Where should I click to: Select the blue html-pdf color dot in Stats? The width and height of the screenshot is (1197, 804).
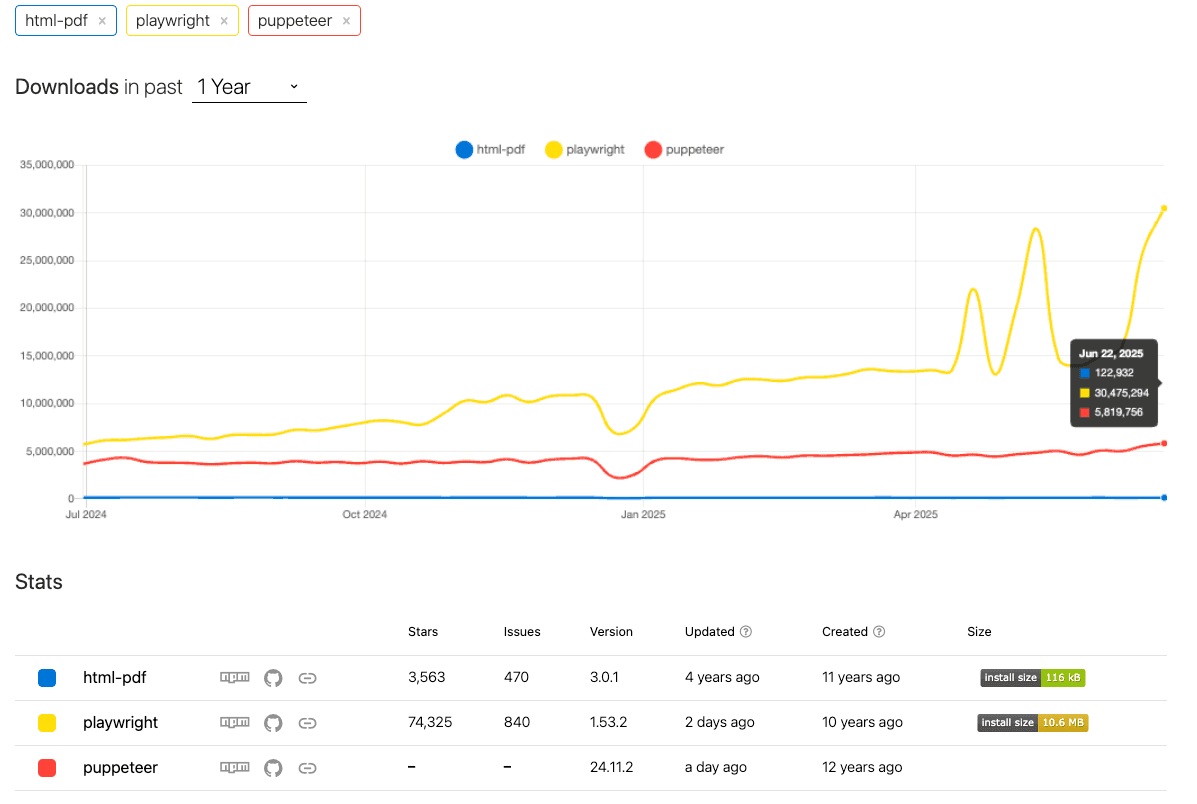click(x=46, y=677)
